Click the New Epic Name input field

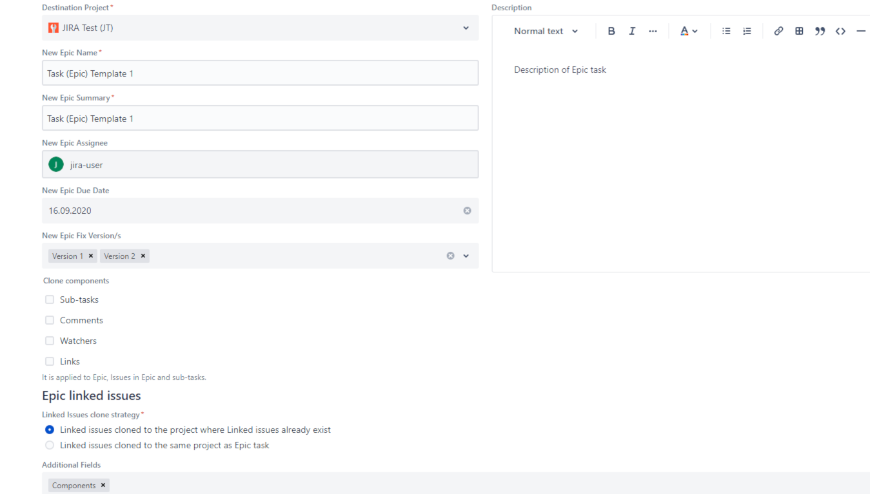tap(260, 73)
